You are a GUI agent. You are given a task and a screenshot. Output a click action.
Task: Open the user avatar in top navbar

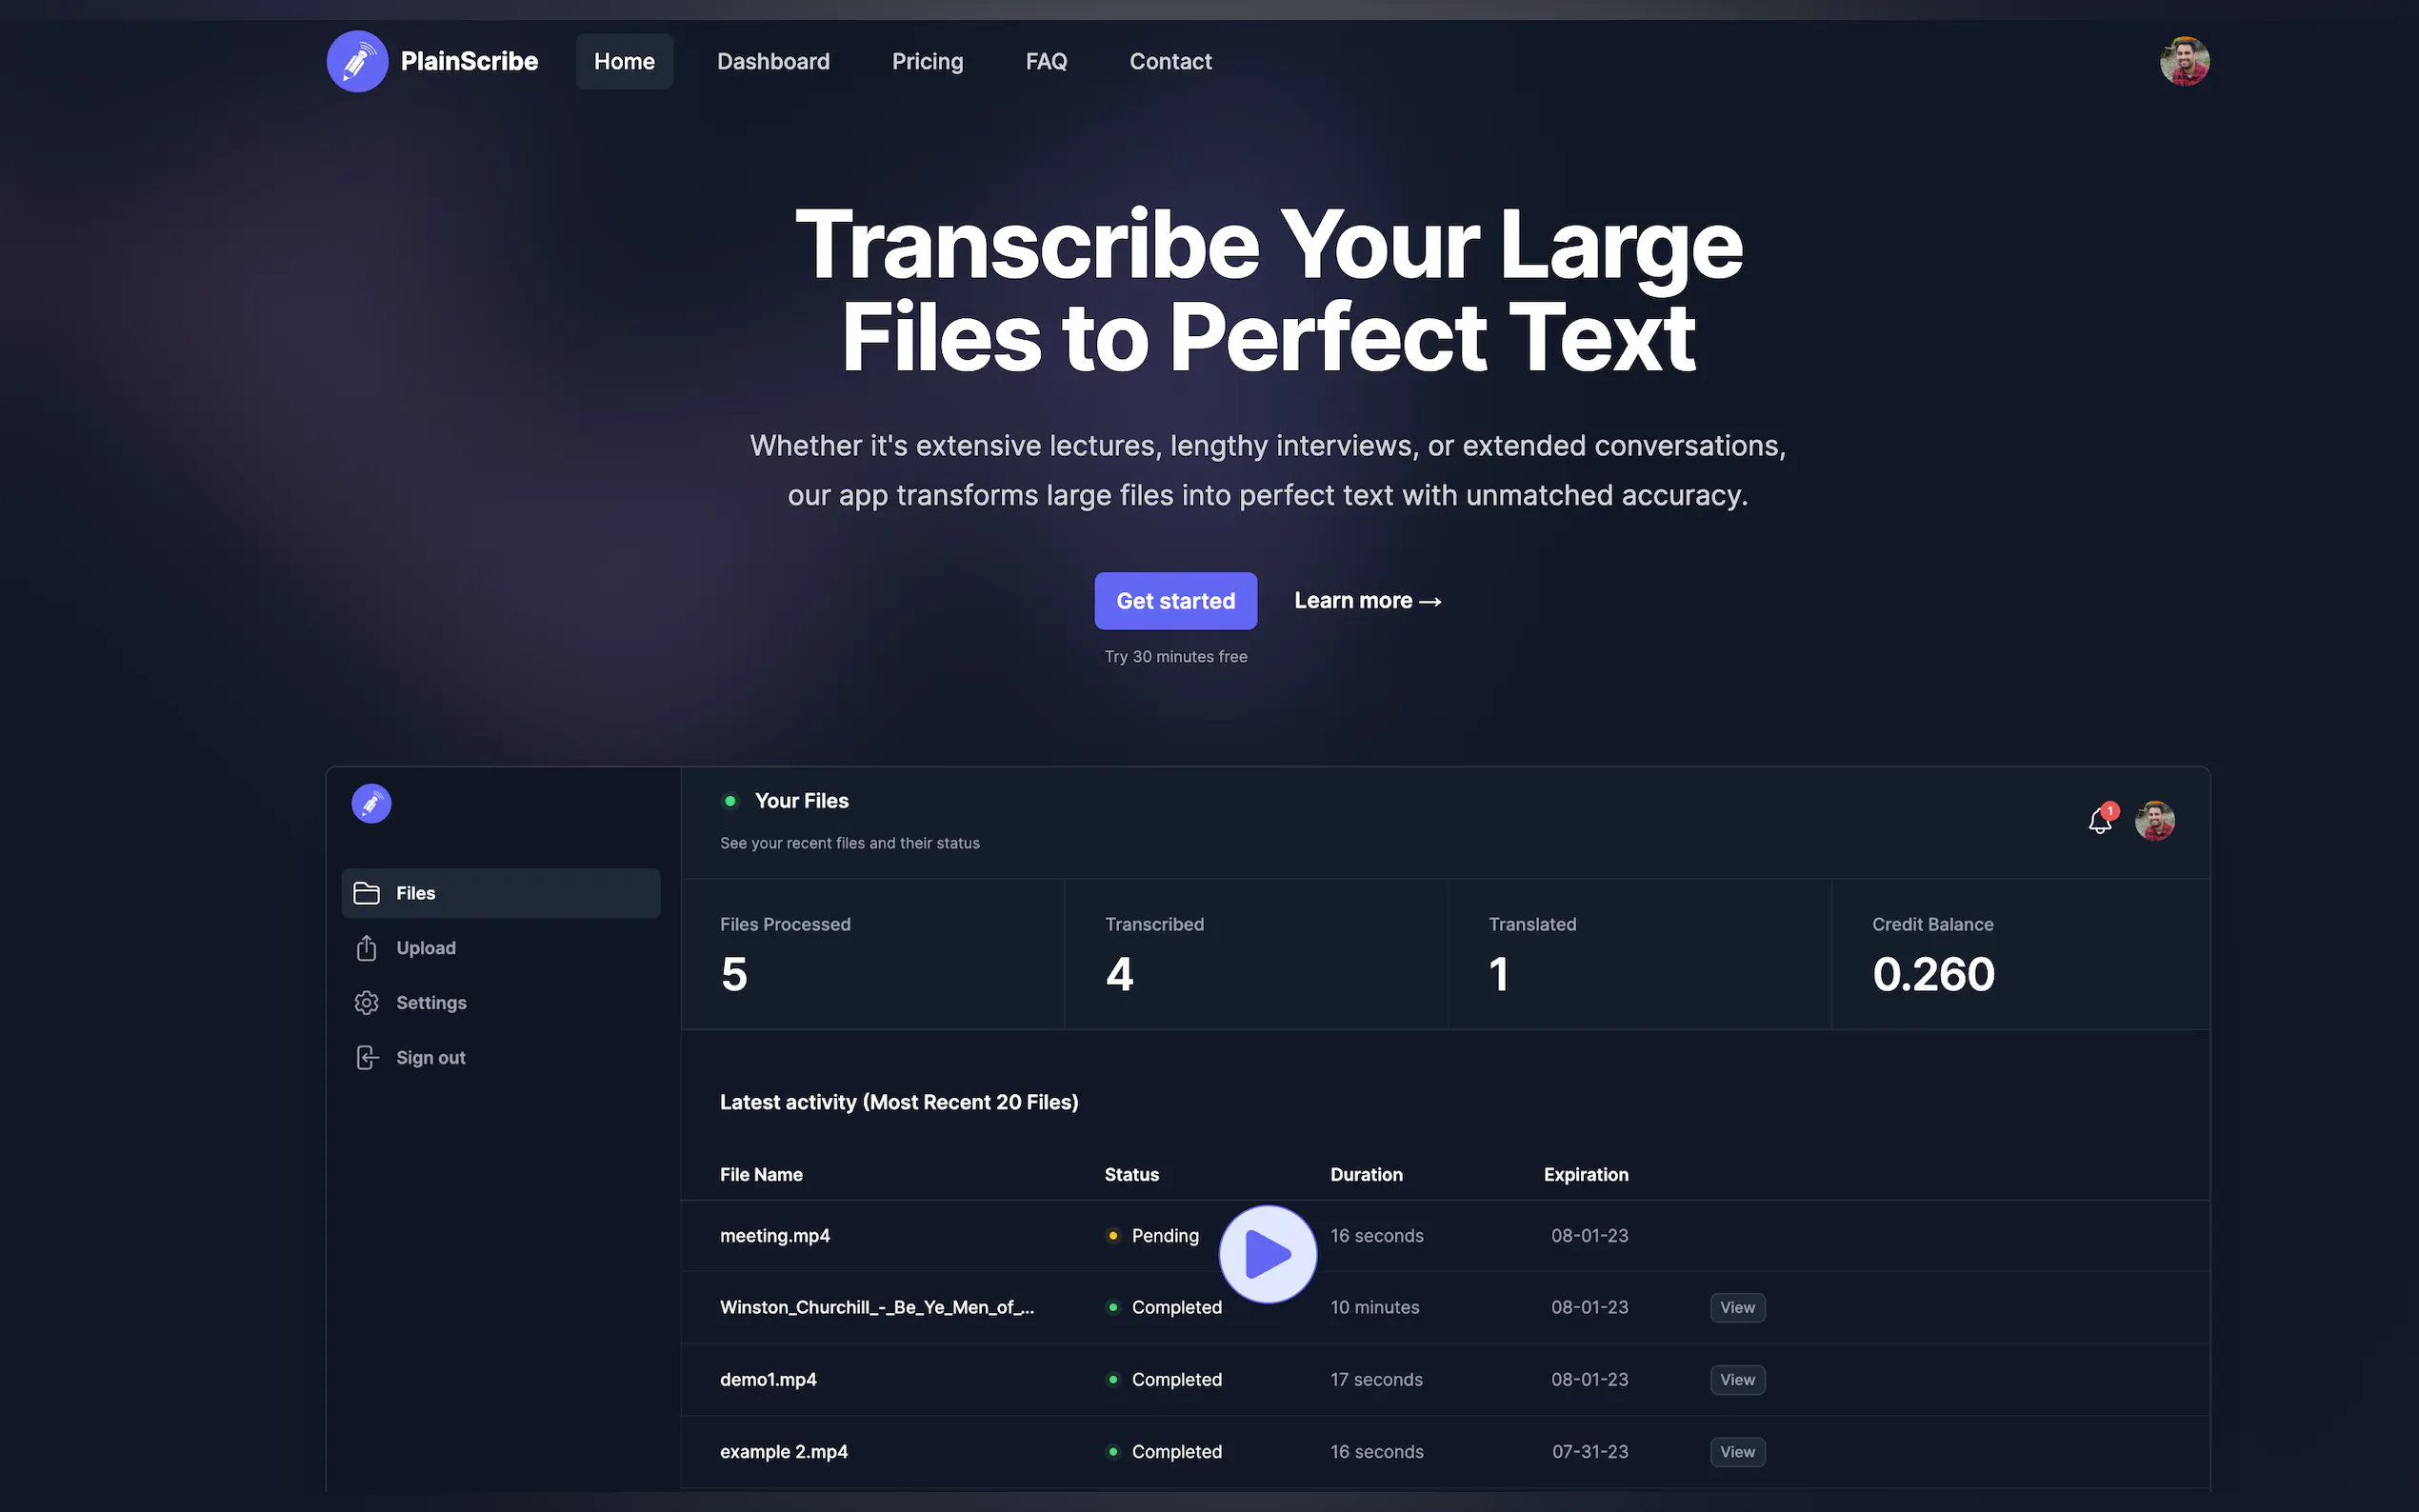click(2184, 61)
